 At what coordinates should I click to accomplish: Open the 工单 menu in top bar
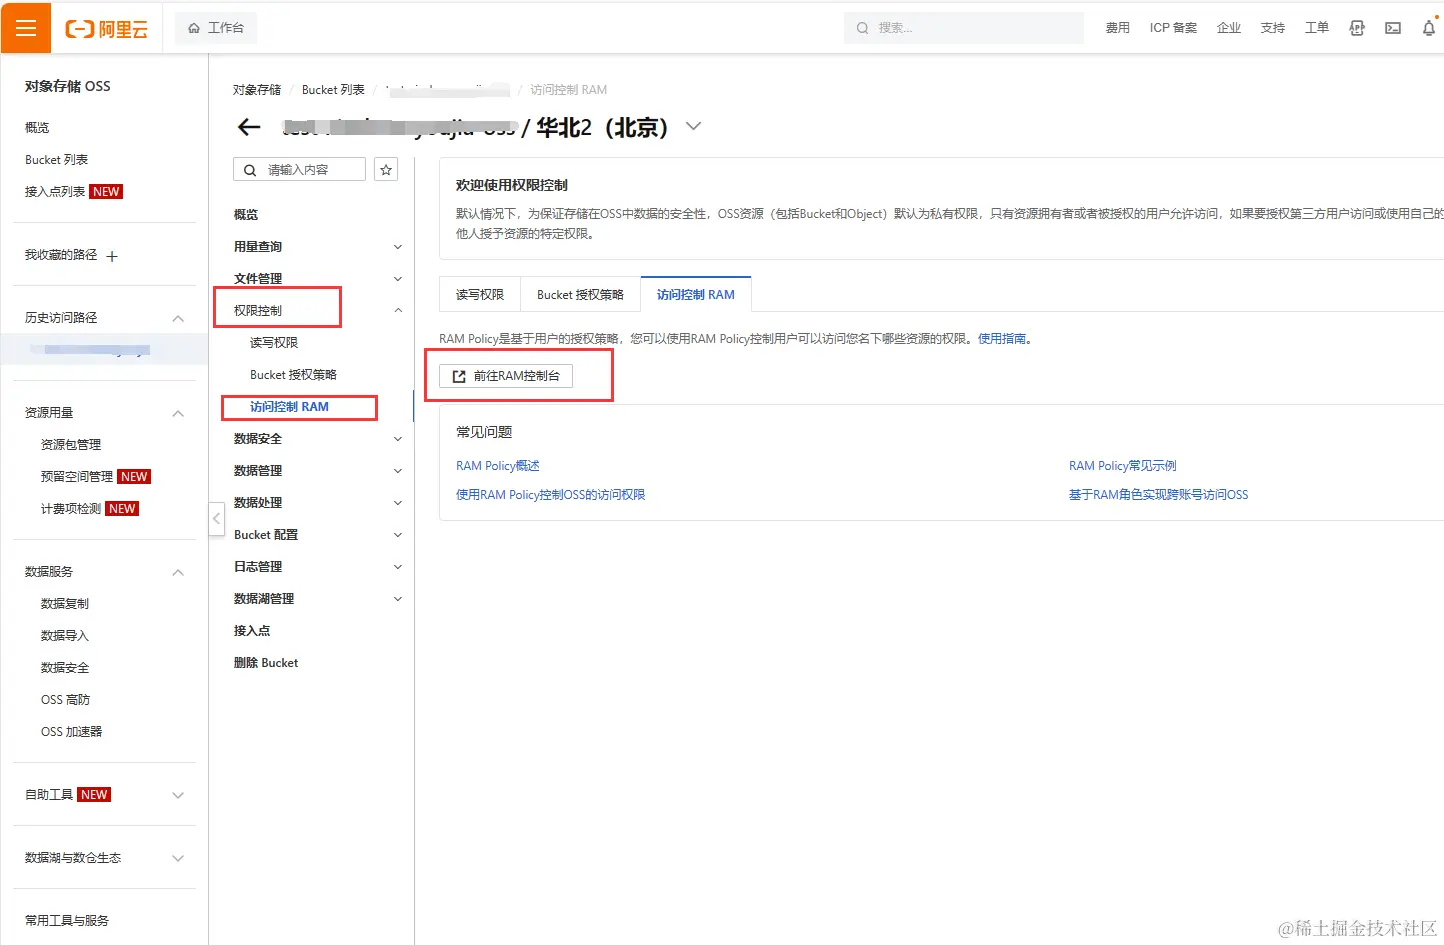(1317, 28)
